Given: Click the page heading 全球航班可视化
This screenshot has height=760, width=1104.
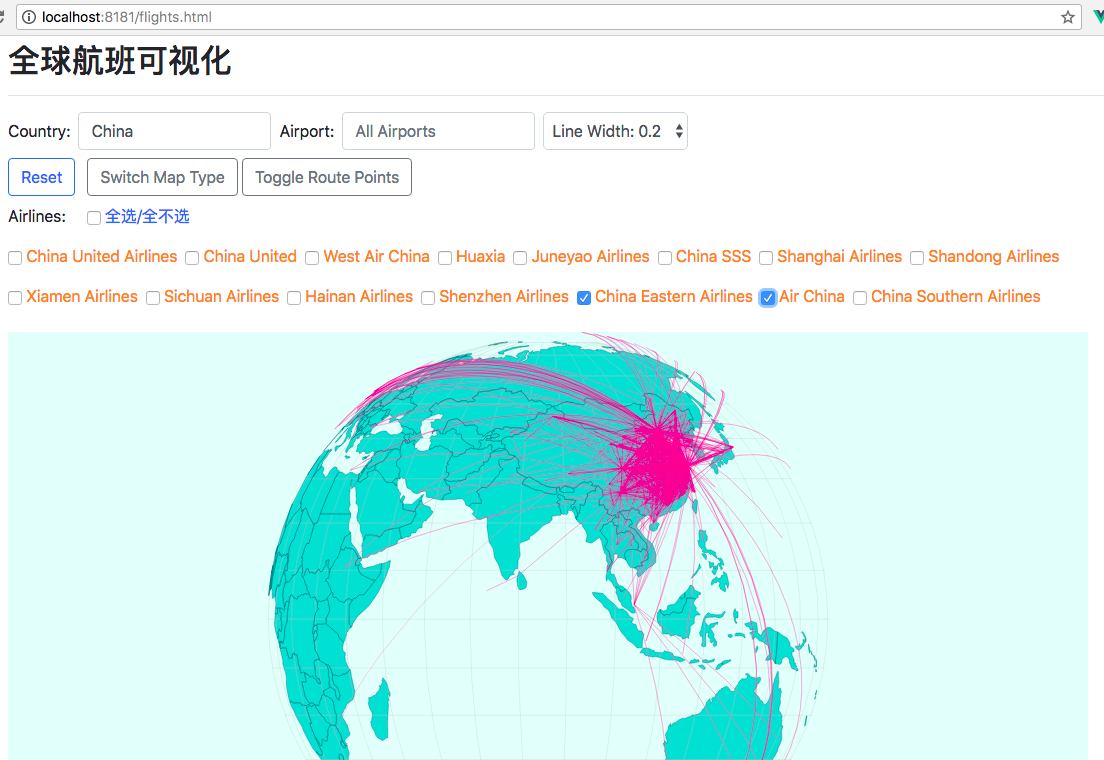Looking at the screenshot, I should click(120, 61).
